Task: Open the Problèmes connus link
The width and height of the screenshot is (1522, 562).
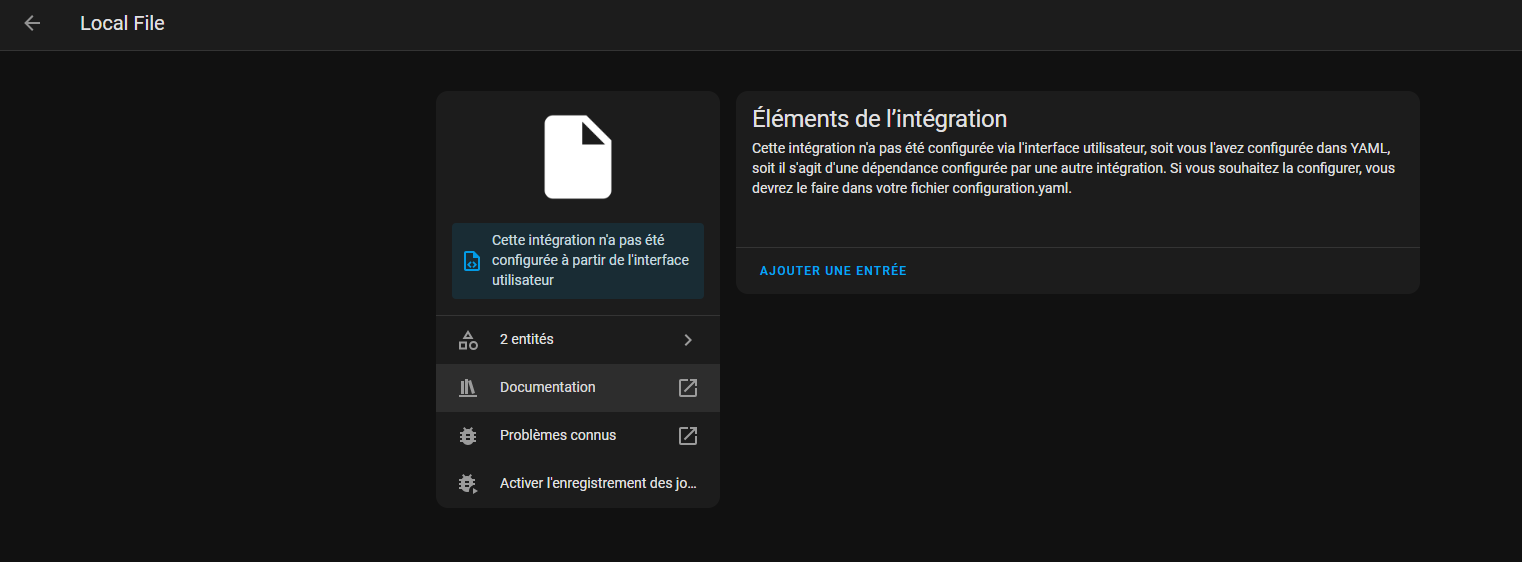Action: pos(578,436)
